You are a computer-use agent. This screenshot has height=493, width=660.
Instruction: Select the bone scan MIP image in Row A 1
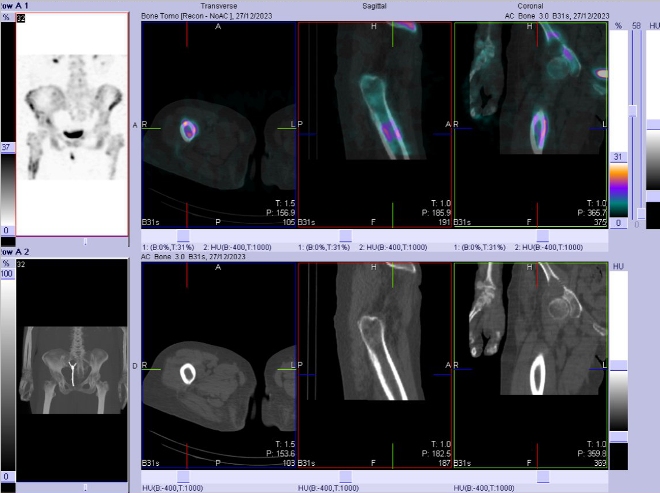pos(72,124)
